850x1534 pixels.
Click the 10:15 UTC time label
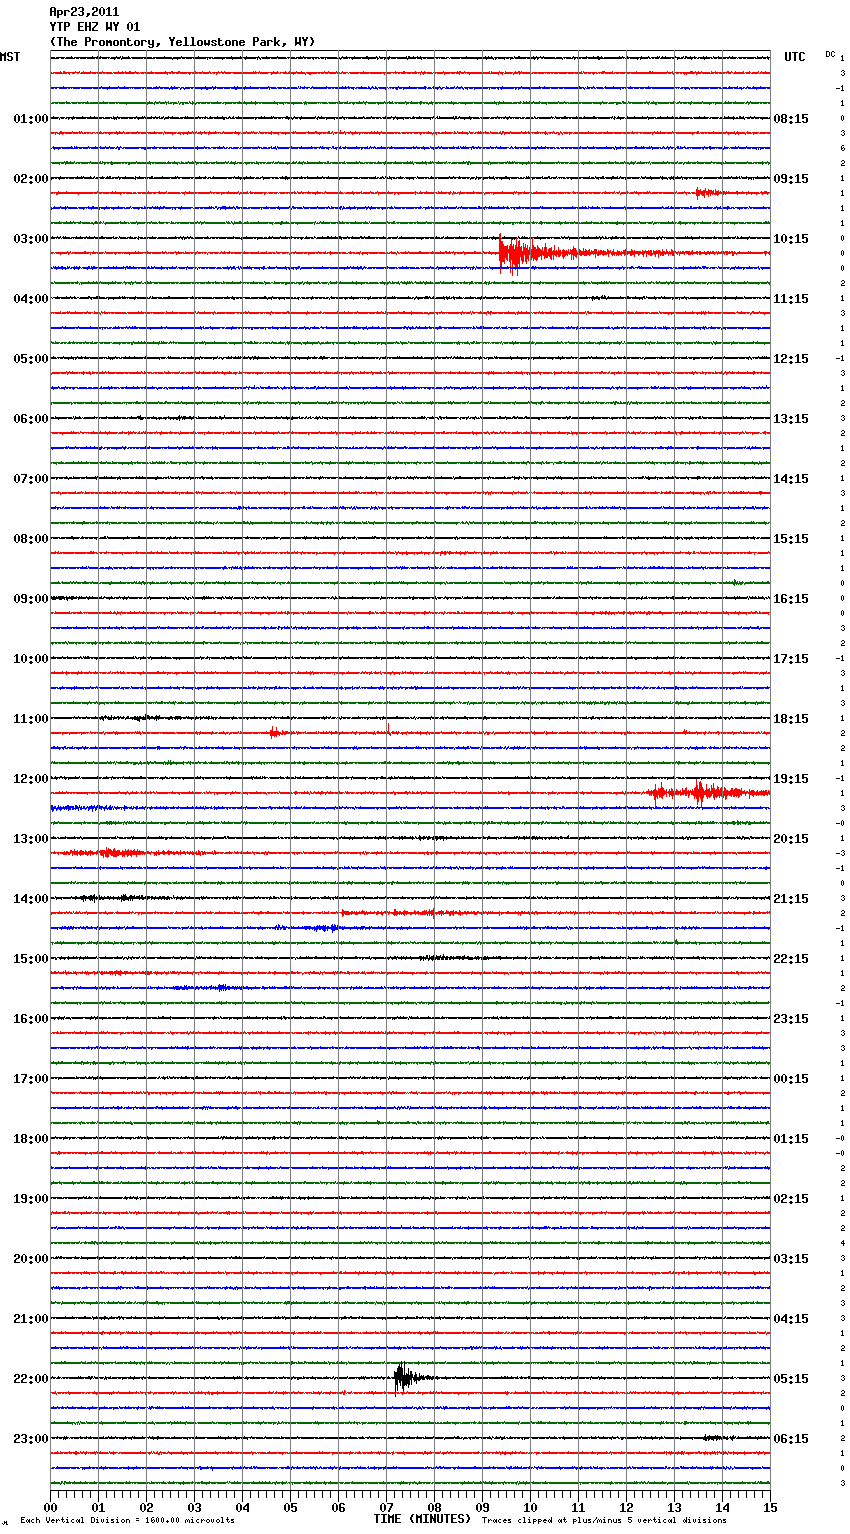[x=791, y=239]
